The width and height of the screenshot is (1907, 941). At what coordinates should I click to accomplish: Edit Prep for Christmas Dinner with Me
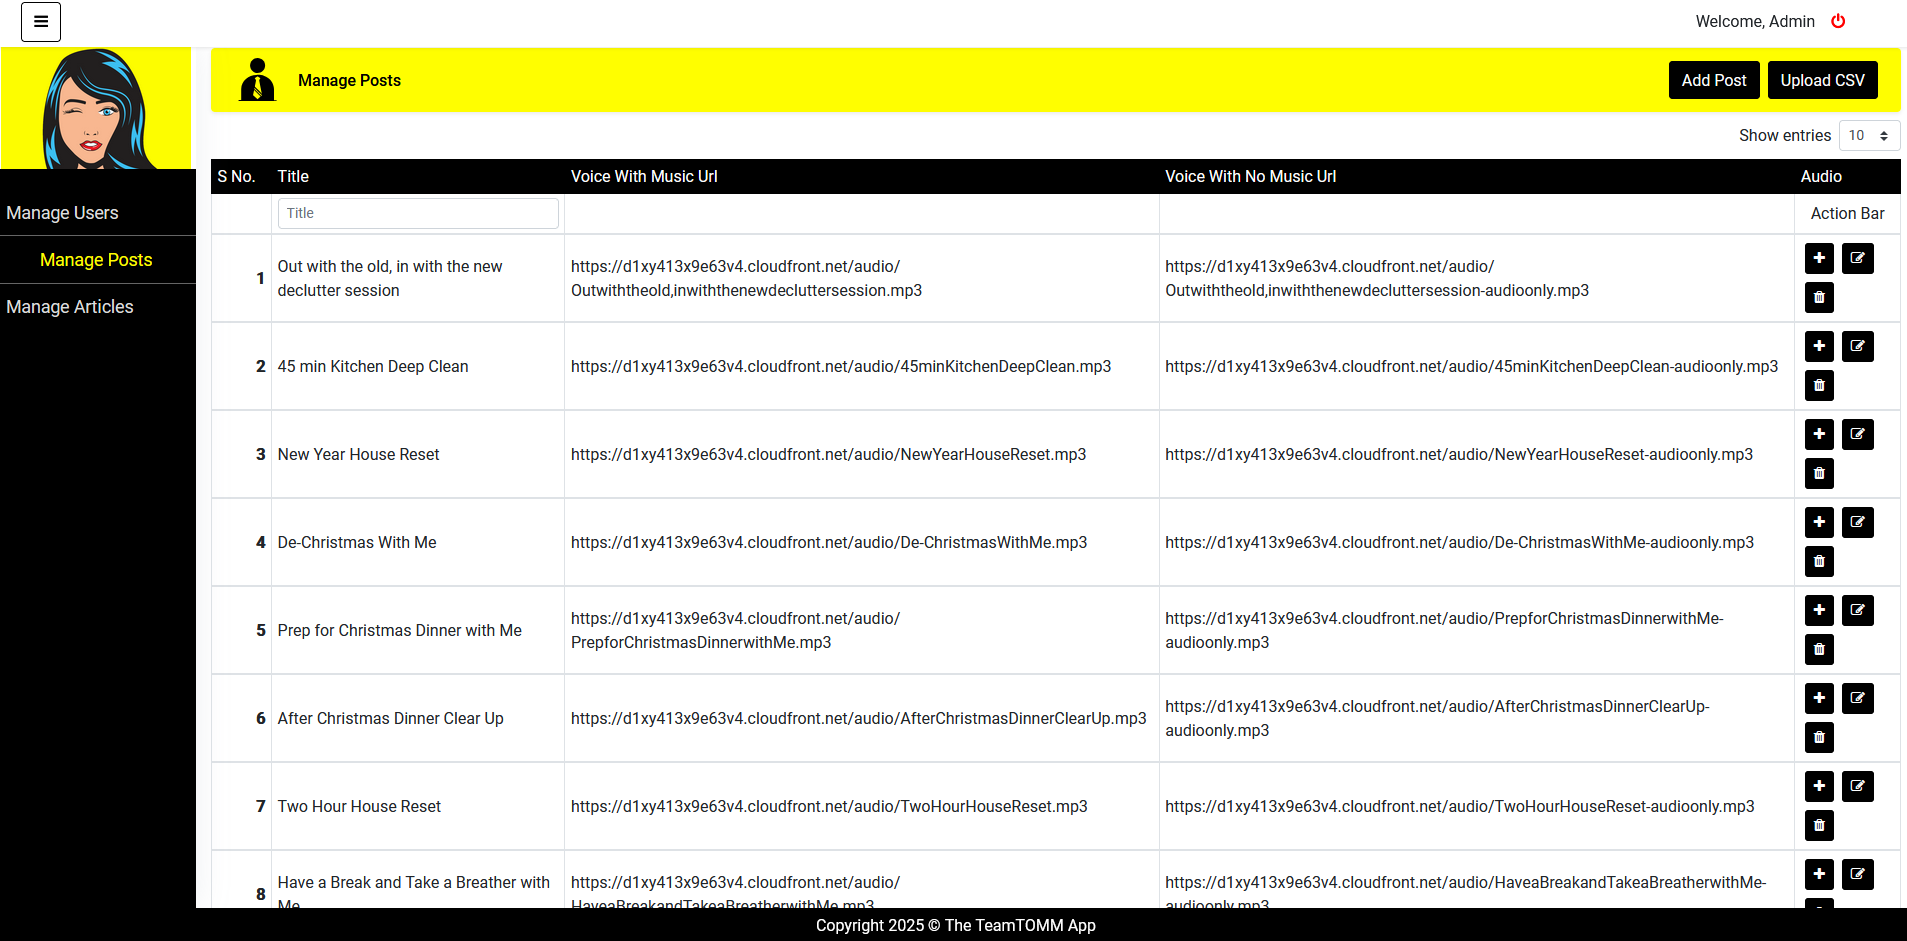coord(1857,610)
